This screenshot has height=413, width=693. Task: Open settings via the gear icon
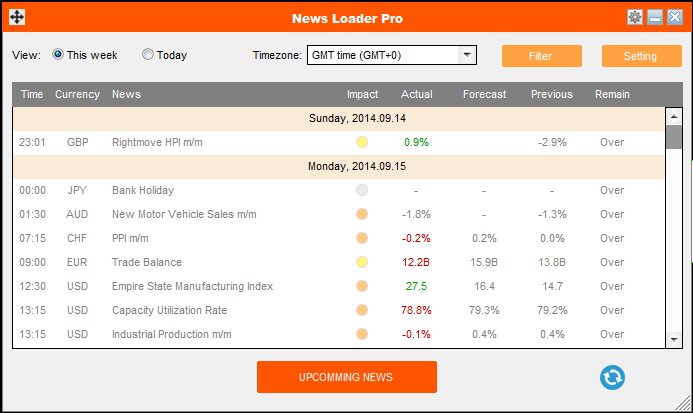coord(635,18)
